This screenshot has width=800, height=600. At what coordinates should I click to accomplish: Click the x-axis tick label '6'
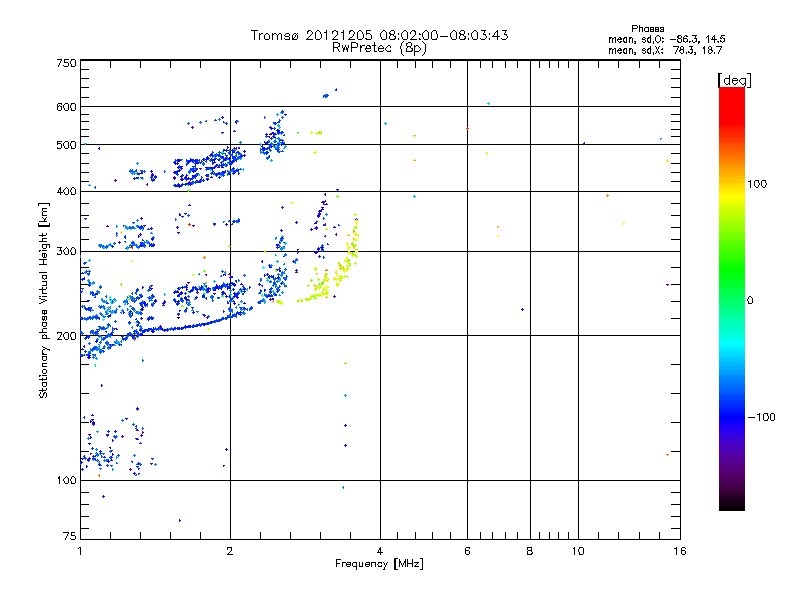467,551
